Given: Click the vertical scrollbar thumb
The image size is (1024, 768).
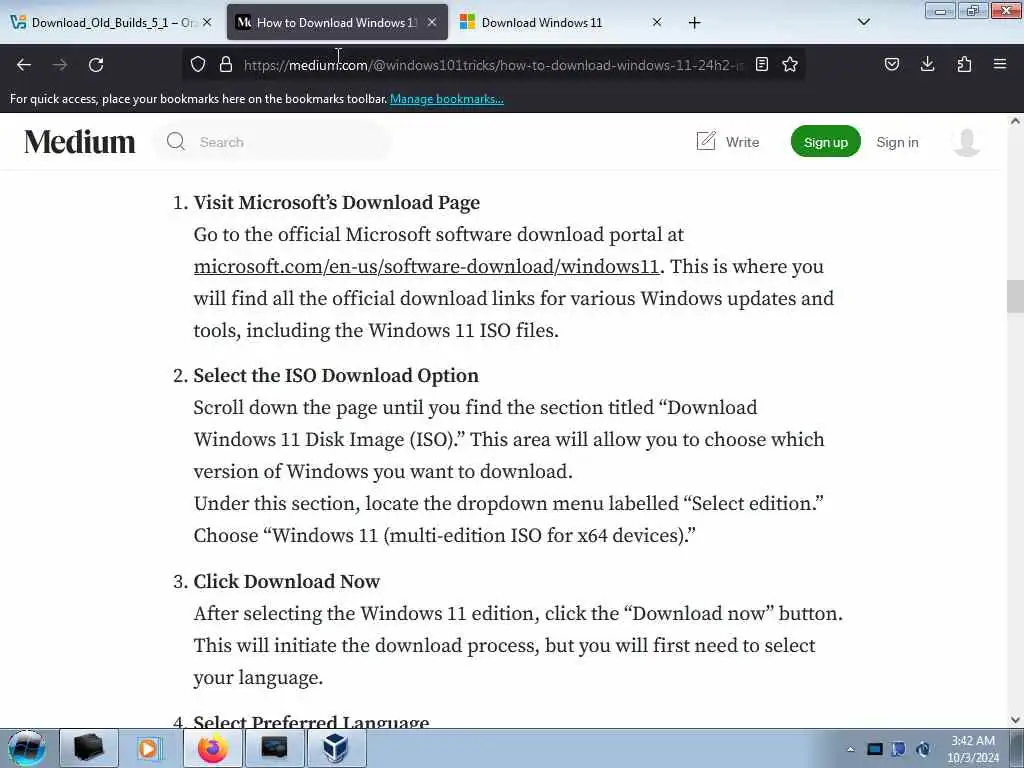Looking at the screenshot, I should [x=1015, y=296].
